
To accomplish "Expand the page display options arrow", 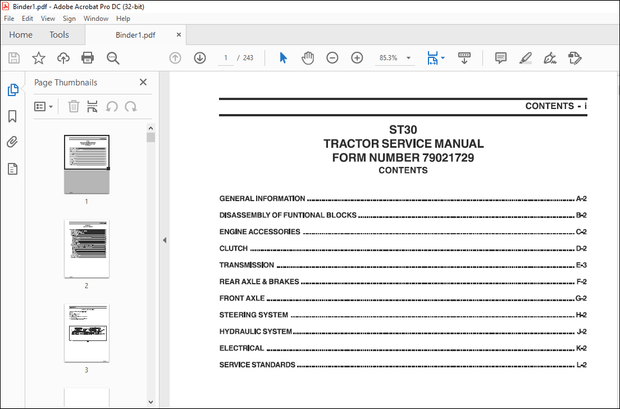I will [443, 58].
